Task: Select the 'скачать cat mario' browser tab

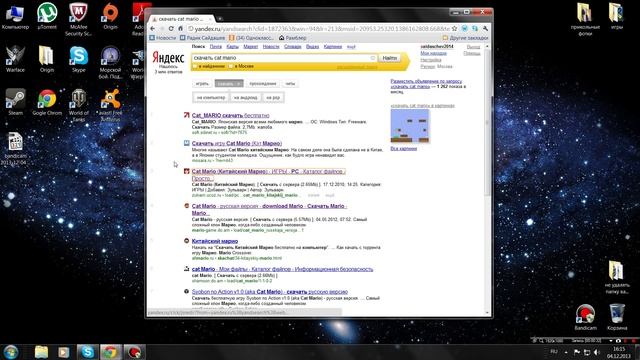Action: tap(182, 19)
